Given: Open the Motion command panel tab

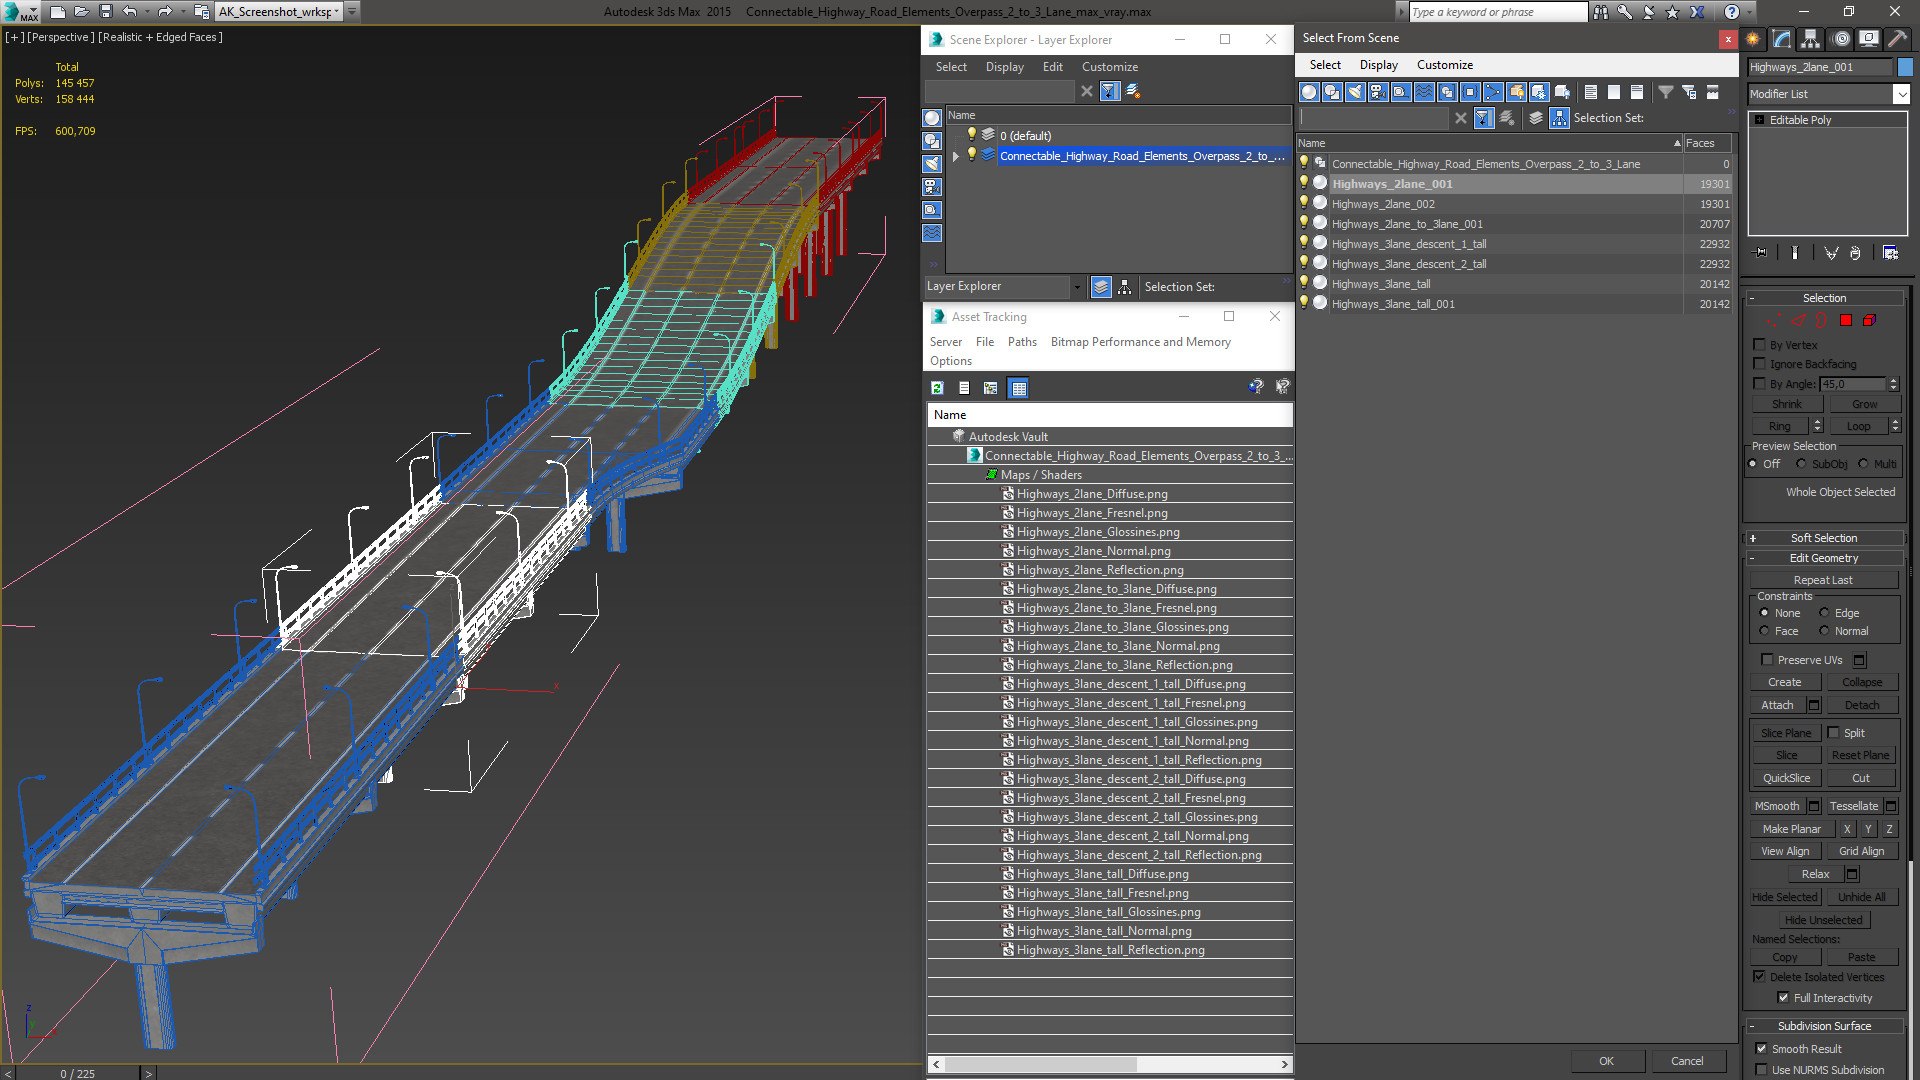Looking at the screenshot, I should [x=1841, y=39].
